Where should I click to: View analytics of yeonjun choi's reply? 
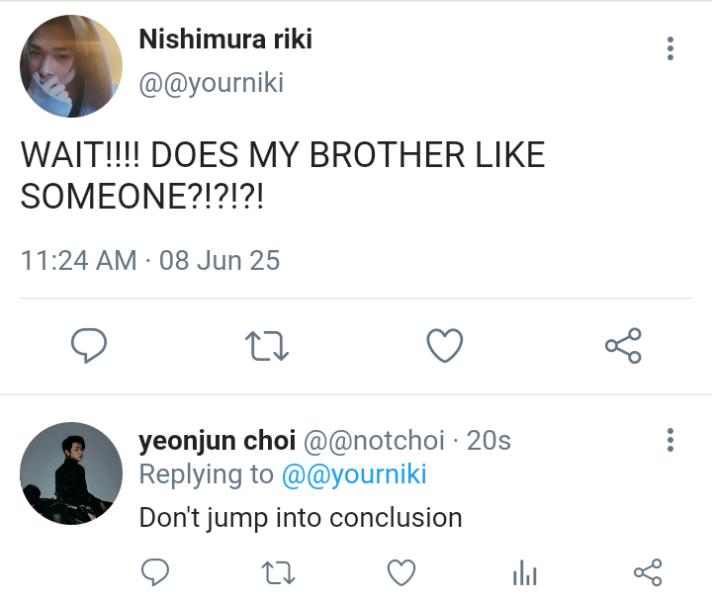(524, 573)
